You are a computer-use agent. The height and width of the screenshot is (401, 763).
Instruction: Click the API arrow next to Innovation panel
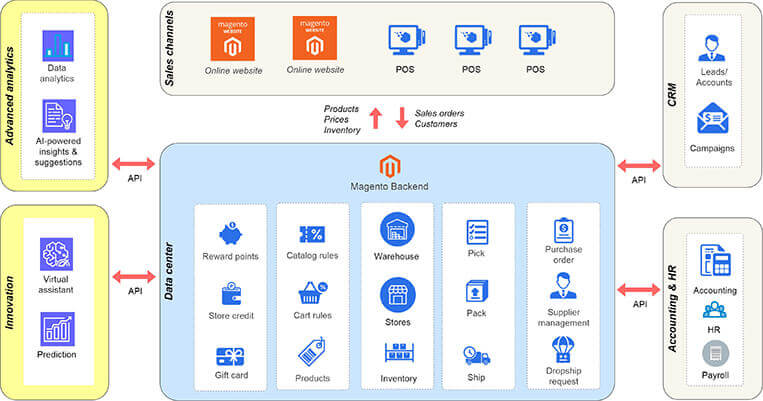click(x=134, y=277)
